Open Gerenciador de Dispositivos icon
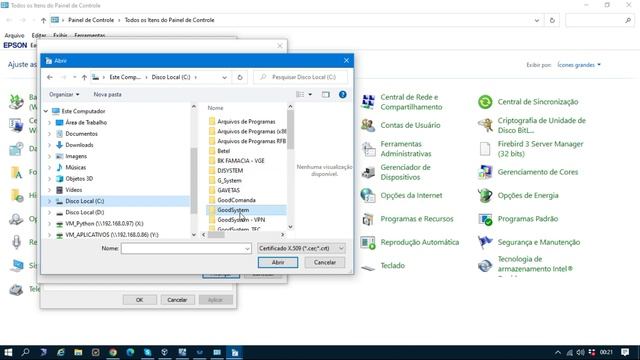640x360 pixels. click(368, 172)
